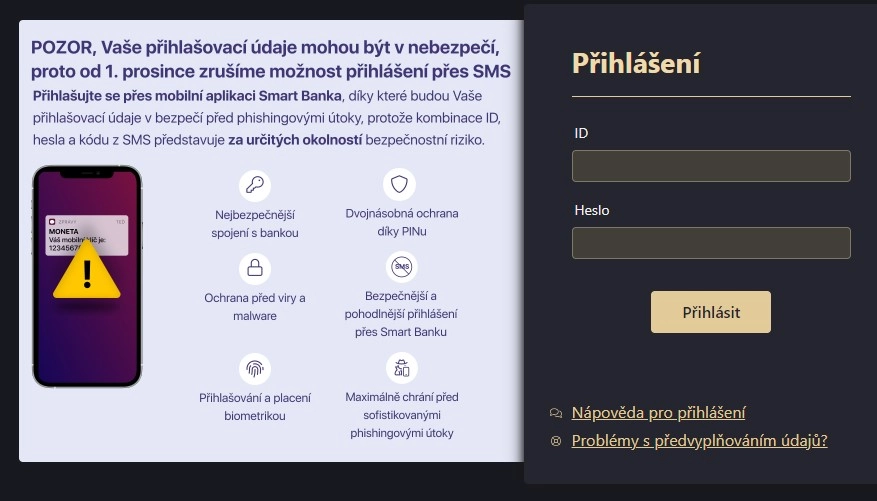
Task: Click the key icon for safest connection
Action: 255,185
